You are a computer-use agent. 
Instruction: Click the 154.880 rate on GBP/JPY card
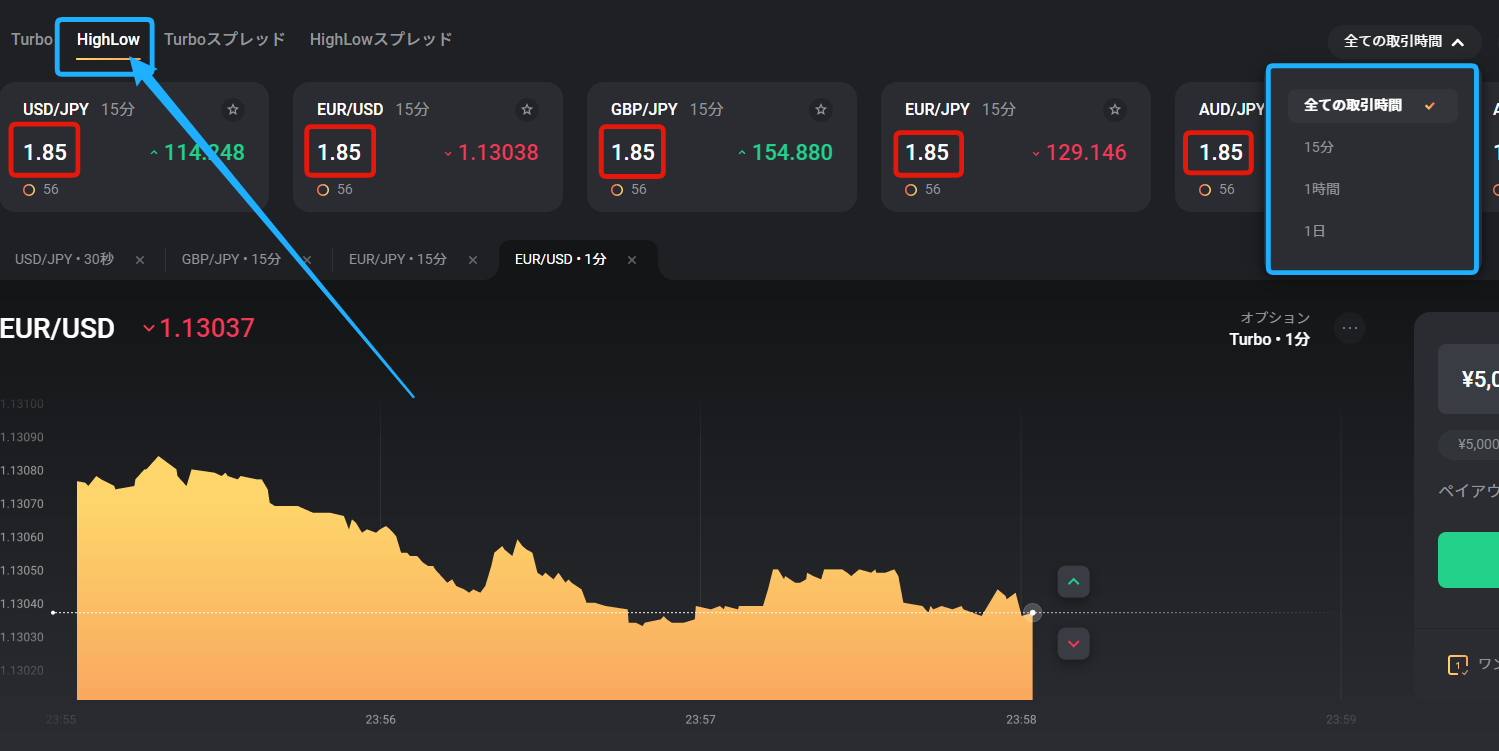(792, 153)
